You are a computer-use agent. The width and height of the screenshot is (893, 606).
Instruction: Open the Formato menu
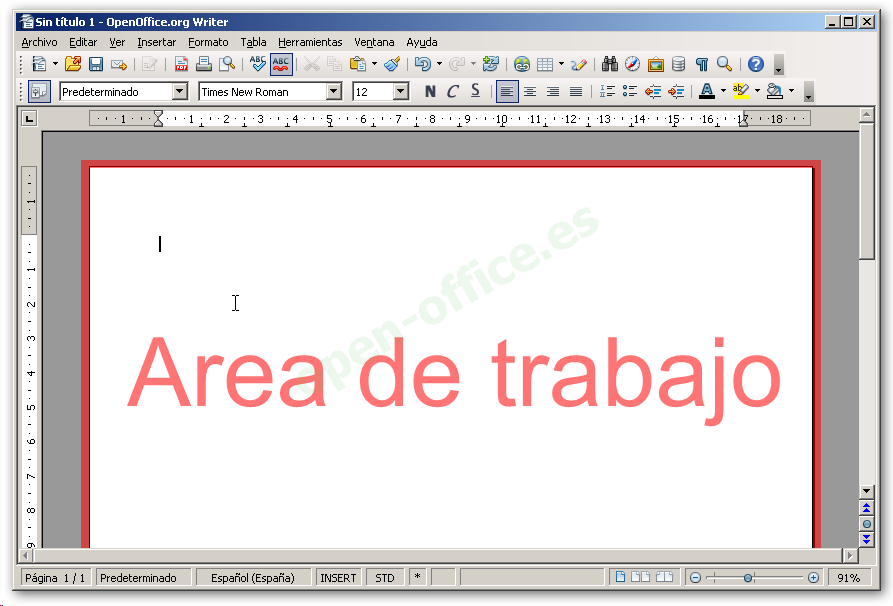(208, 42)
